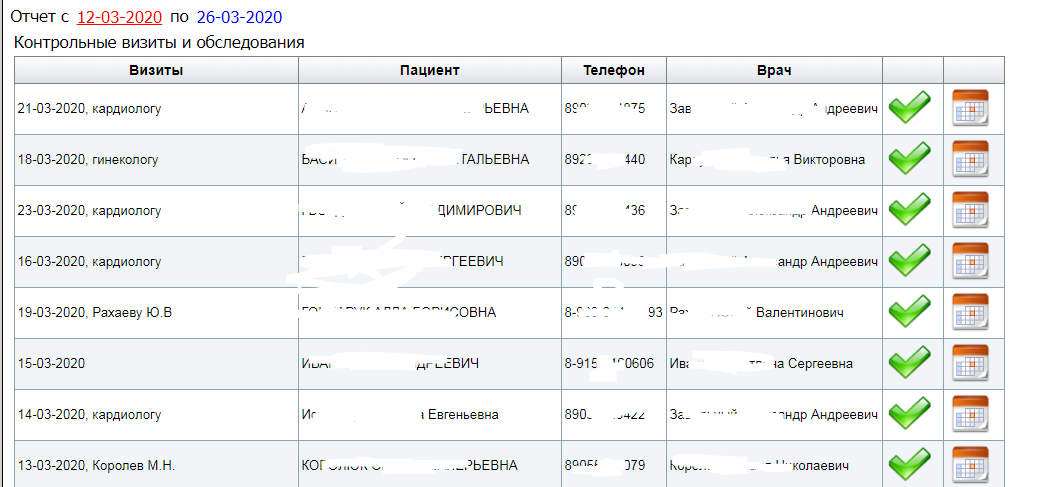The width and height of the screenshot is (1057, 487).
Task: Click the Врач column header
Action: (x=774, y=70)
